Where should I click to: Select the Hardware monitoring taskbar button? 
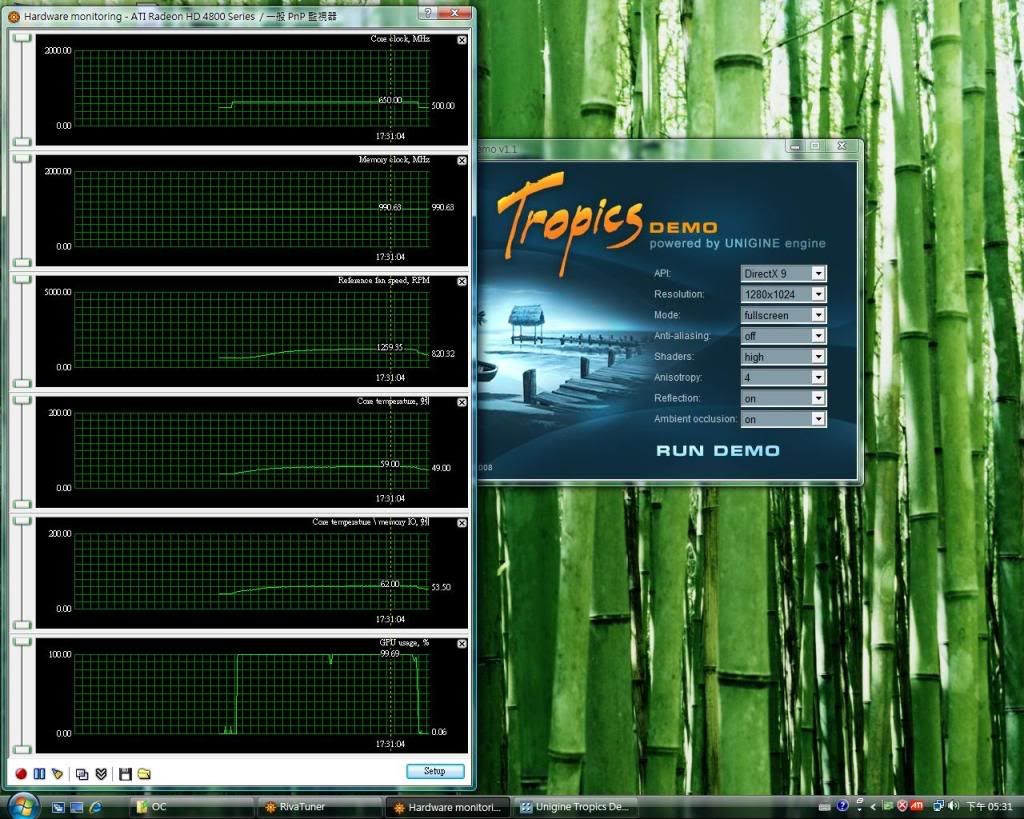pos(449,807)
